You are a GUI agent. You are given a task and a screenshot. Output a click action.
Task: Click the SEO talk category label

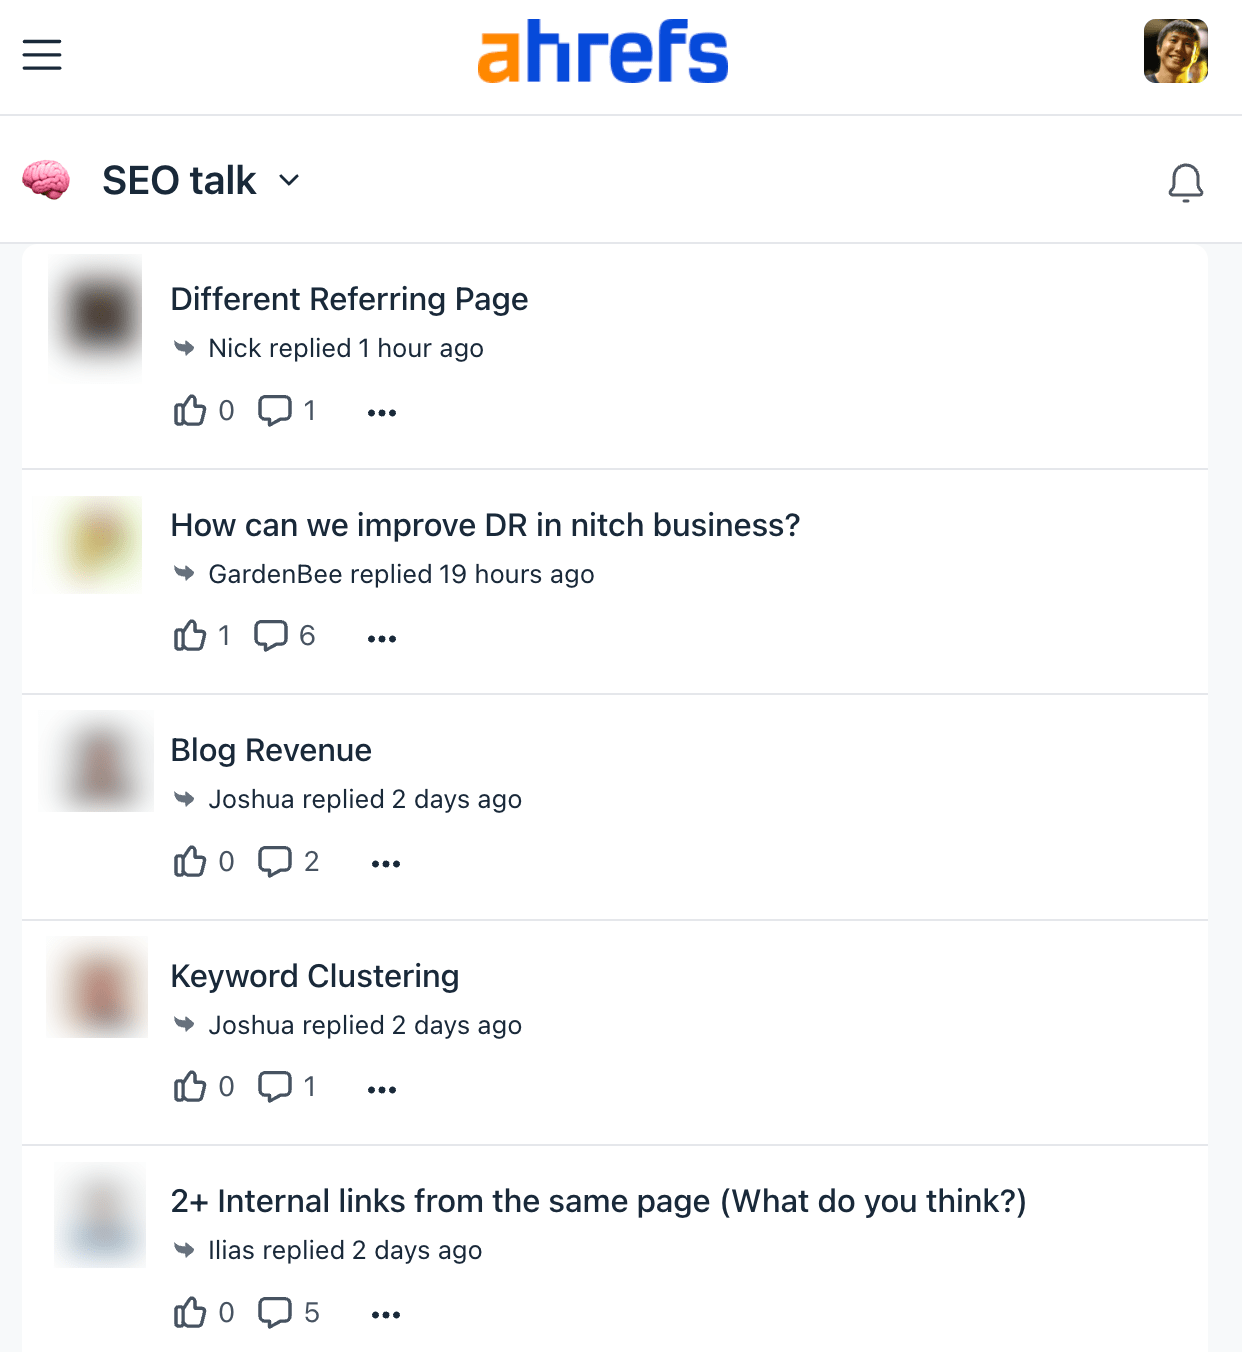click(179, 180)
